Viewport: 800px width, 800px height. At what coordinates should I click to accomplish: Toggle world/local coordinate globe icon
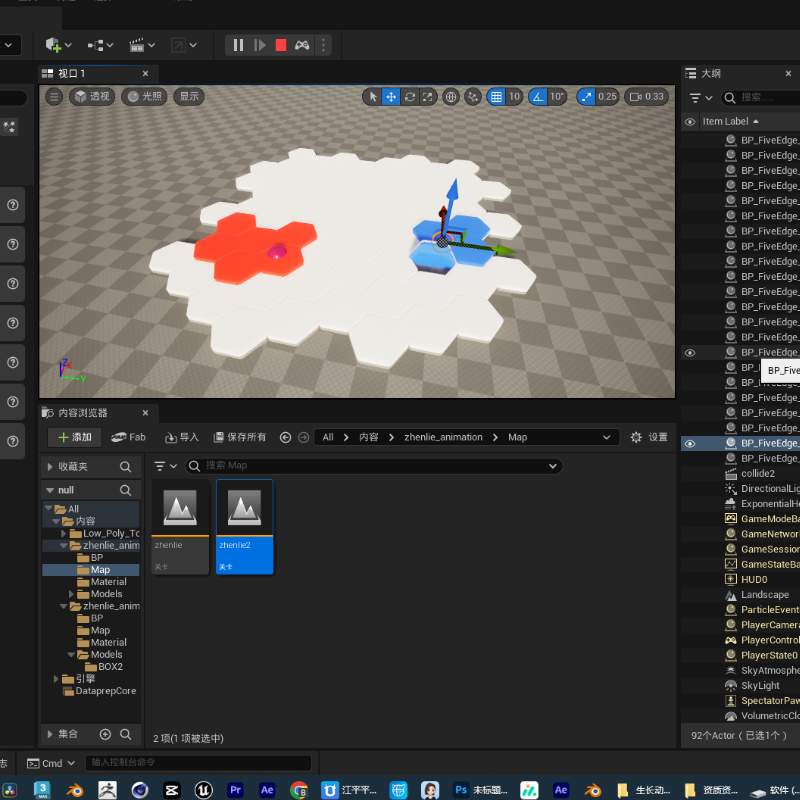coord(451,97)
